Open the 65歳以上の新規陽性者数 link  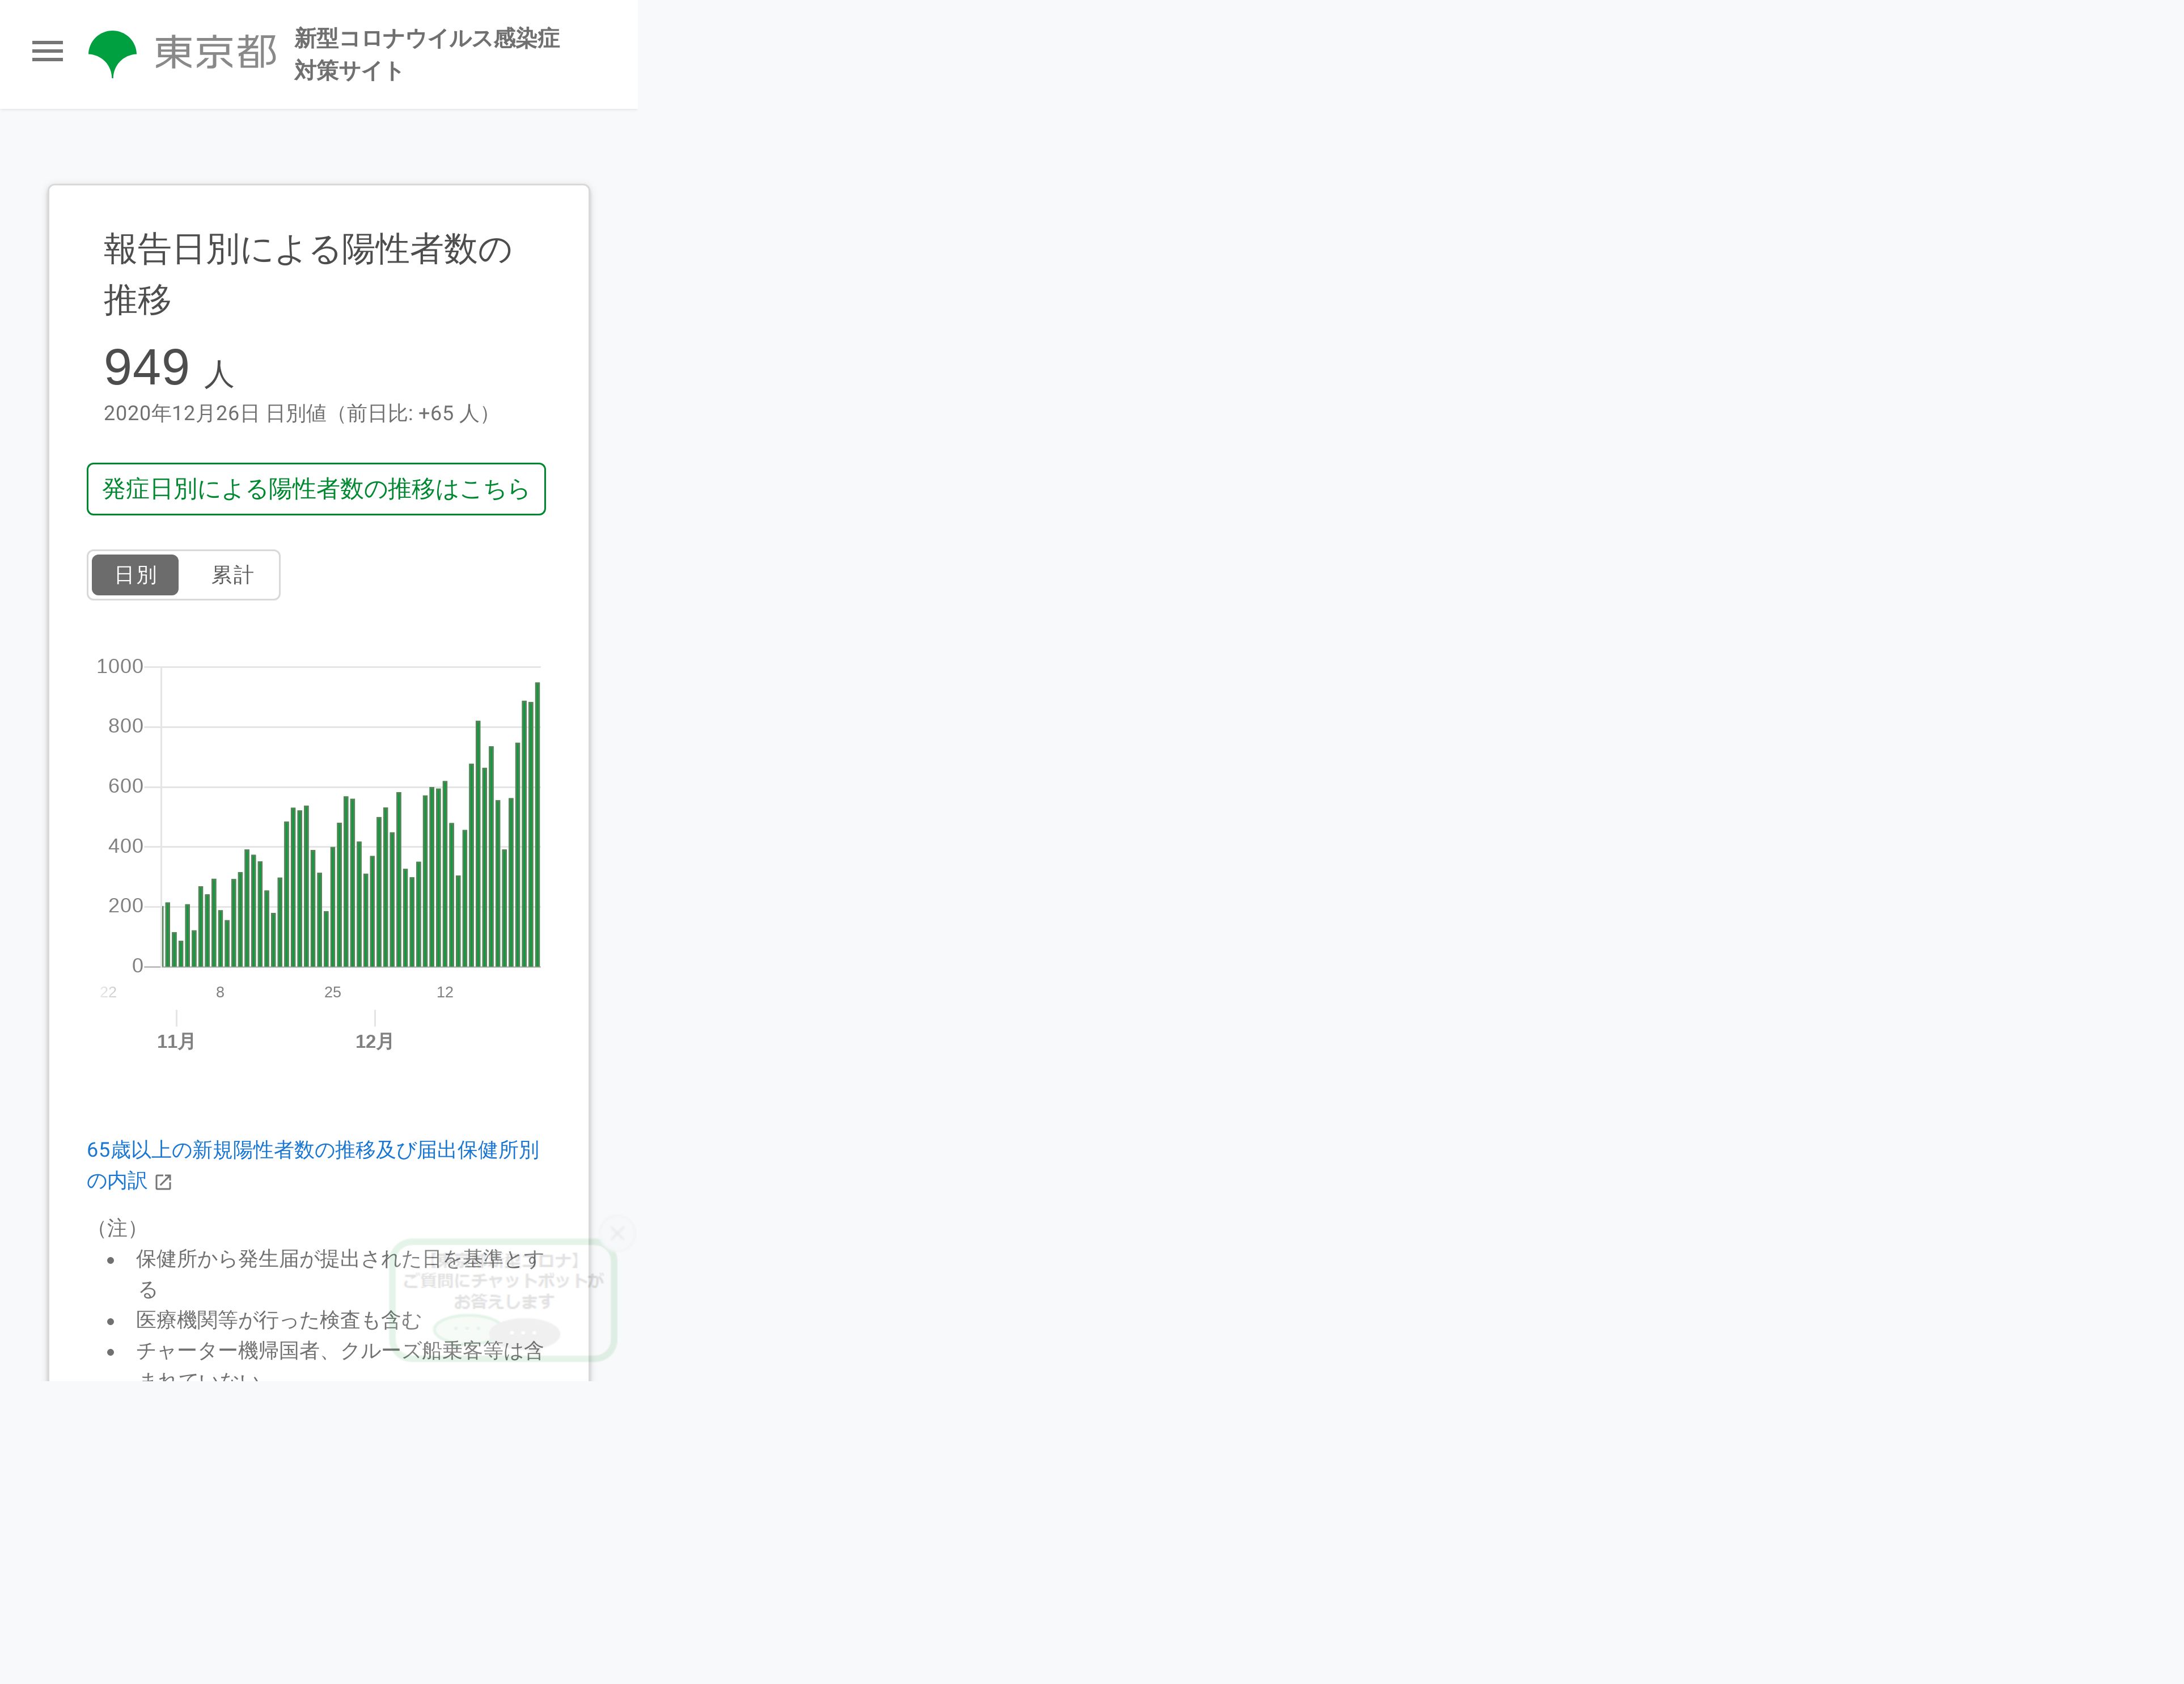coord(312,1150)
